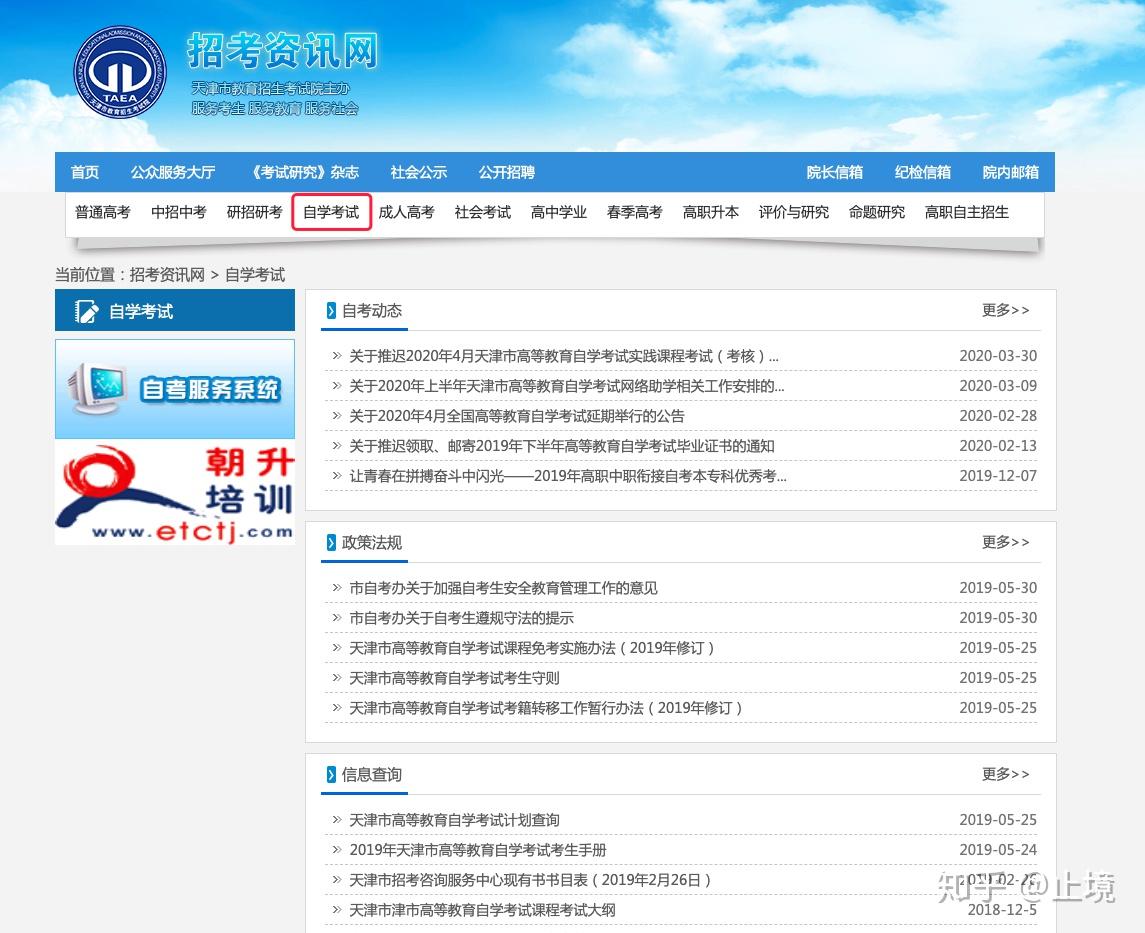This screenshot has height=933, width=1145.
Task: Open 《考试研究》杂志 menu item
Action: click(x=304, y=172)
